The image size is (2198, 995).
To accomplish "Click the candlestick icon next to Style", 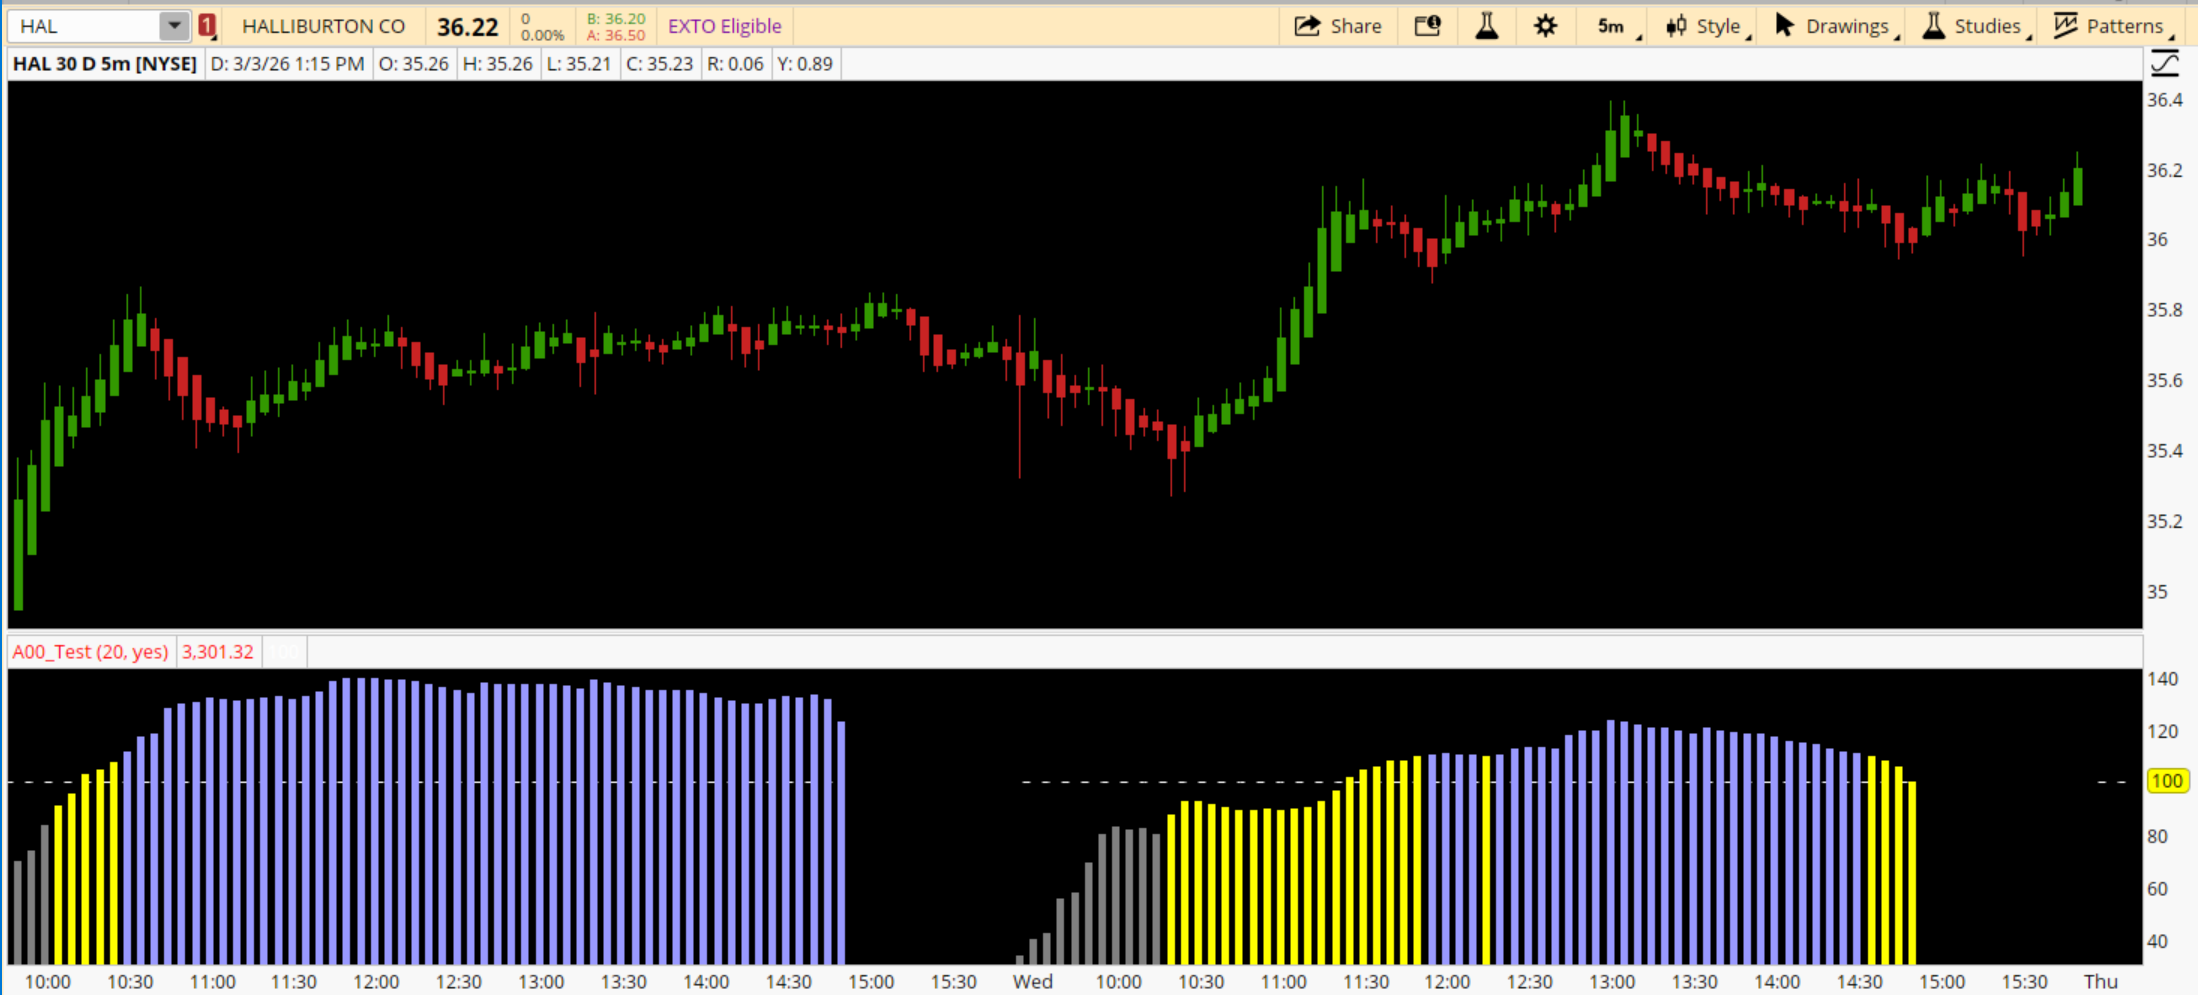I will [x=1676, y=26].
